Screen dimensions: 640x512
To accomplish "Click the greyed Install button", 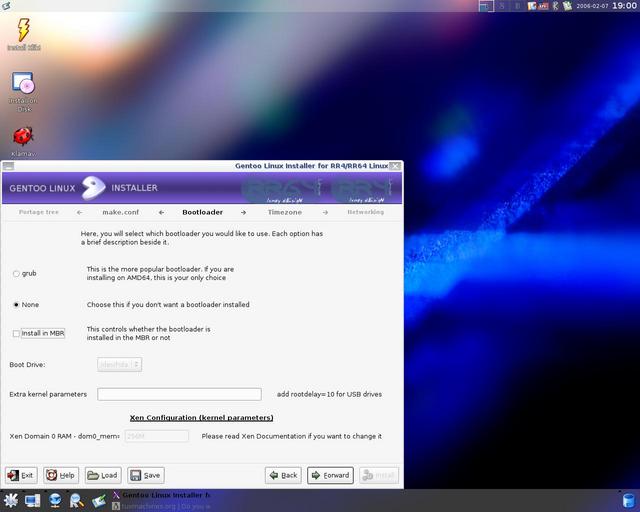I will tap(379, 475).
